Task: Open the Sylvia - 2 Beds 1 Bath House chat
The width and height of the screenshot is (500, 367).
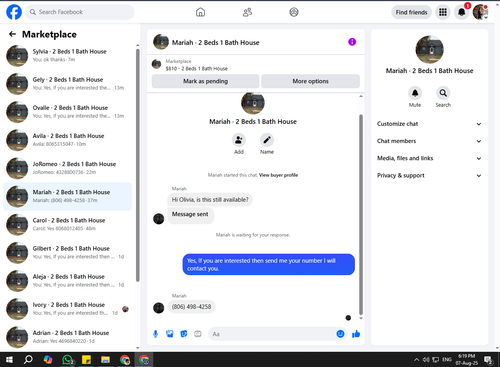Action: [x=67, y=55]
